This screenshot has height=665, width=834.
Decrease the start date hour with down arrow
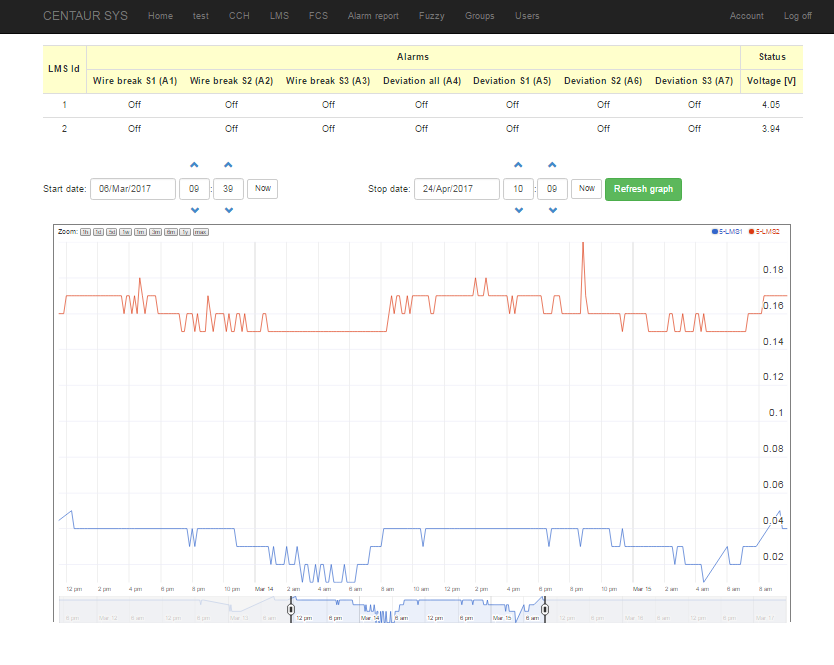coord(194,210)
